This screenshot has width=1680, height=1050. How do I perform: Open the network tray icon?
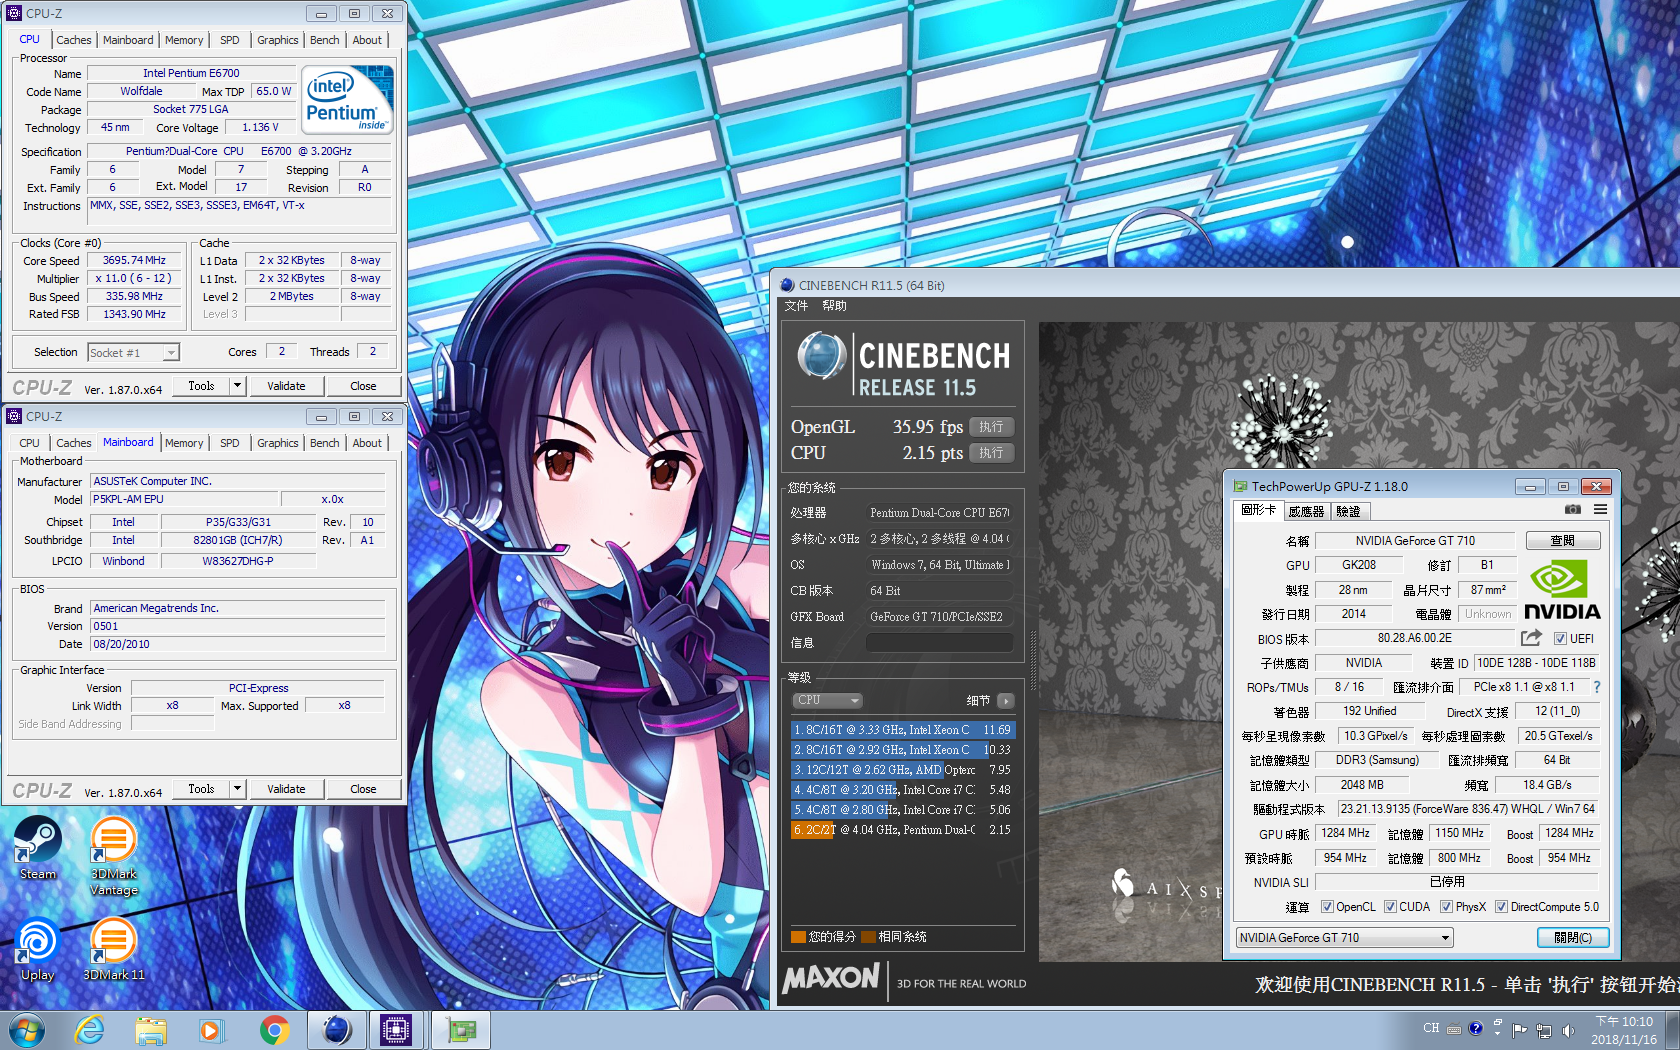(1544, 1030)
